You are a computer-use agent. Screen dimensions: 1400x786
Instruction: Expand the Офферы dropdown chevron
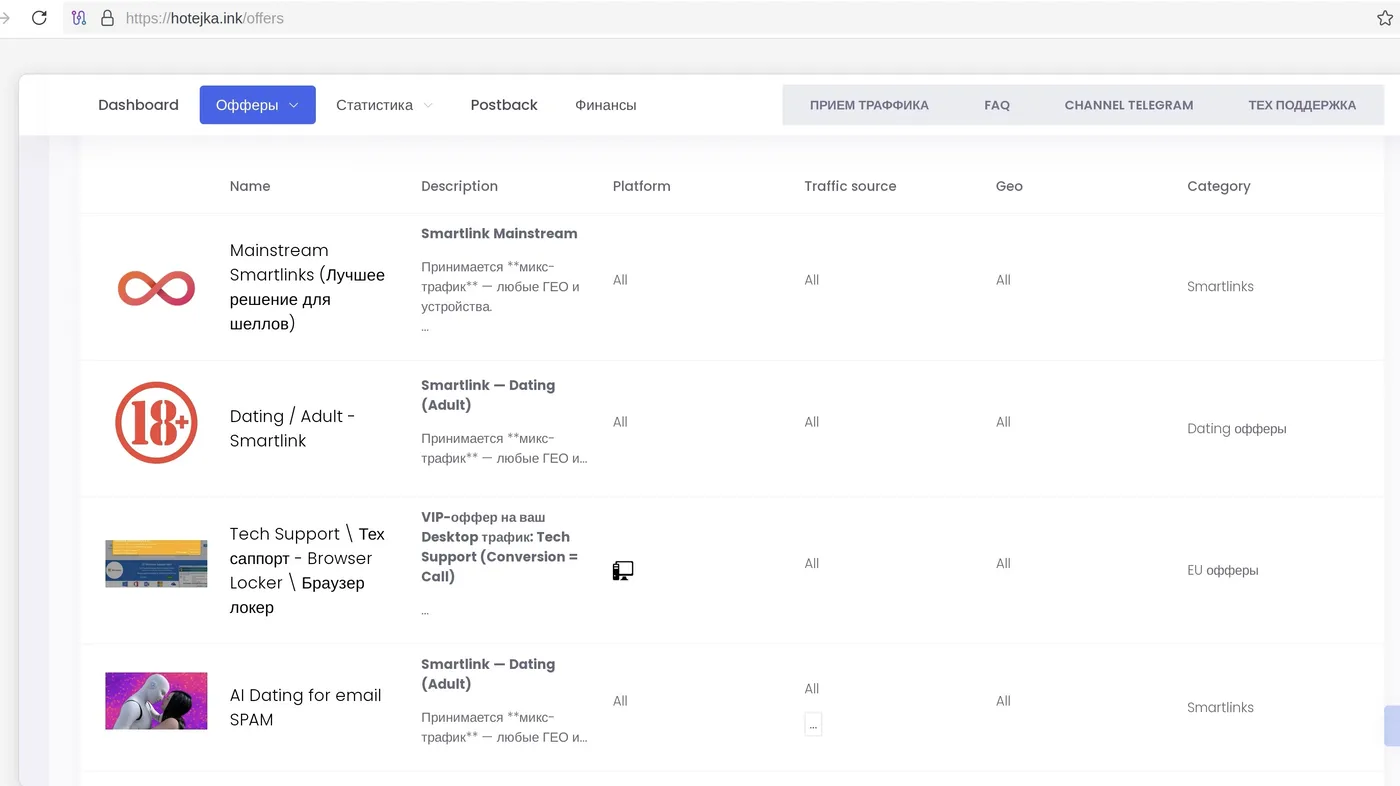pos(294,105)
